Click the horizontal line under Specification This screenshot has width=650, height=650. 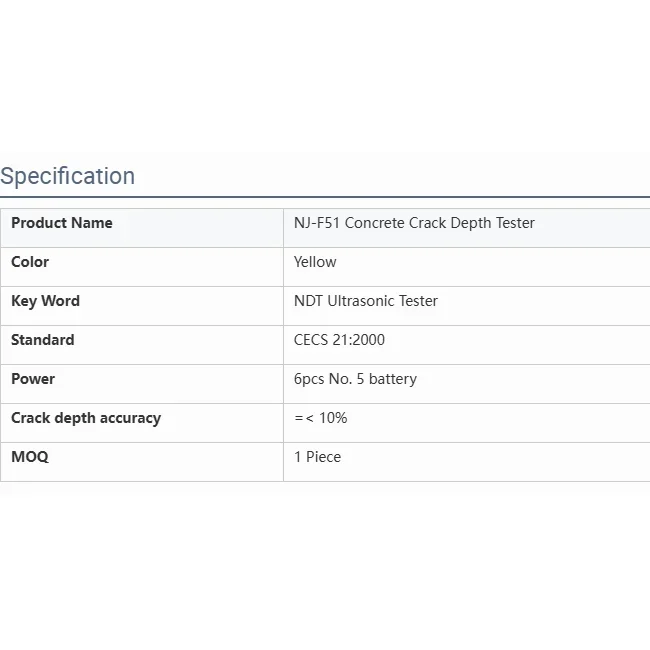[x=325, y=197]
